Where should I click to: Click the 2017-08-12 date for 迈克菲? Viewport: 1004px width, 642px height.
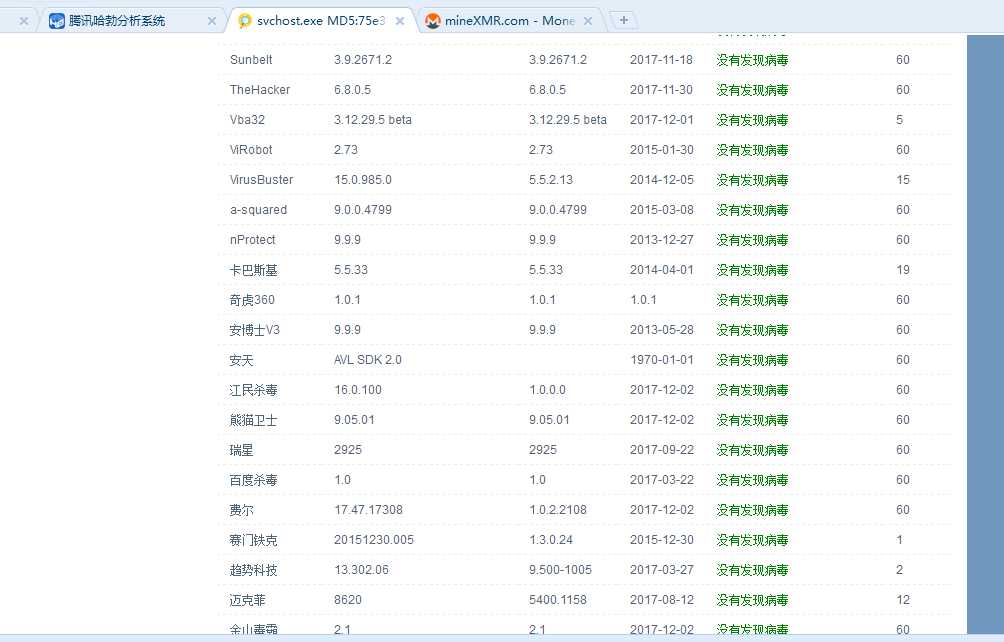[x=661, y=600]
